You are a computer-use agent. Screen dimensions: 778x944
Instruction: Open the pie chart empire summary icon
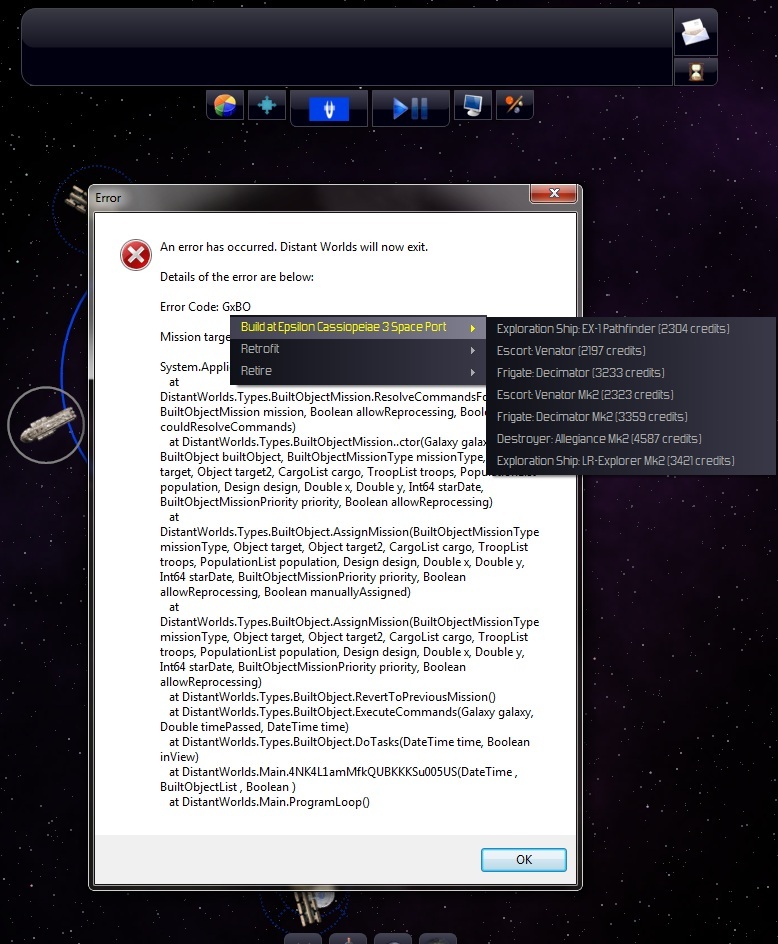click(225, 107)
